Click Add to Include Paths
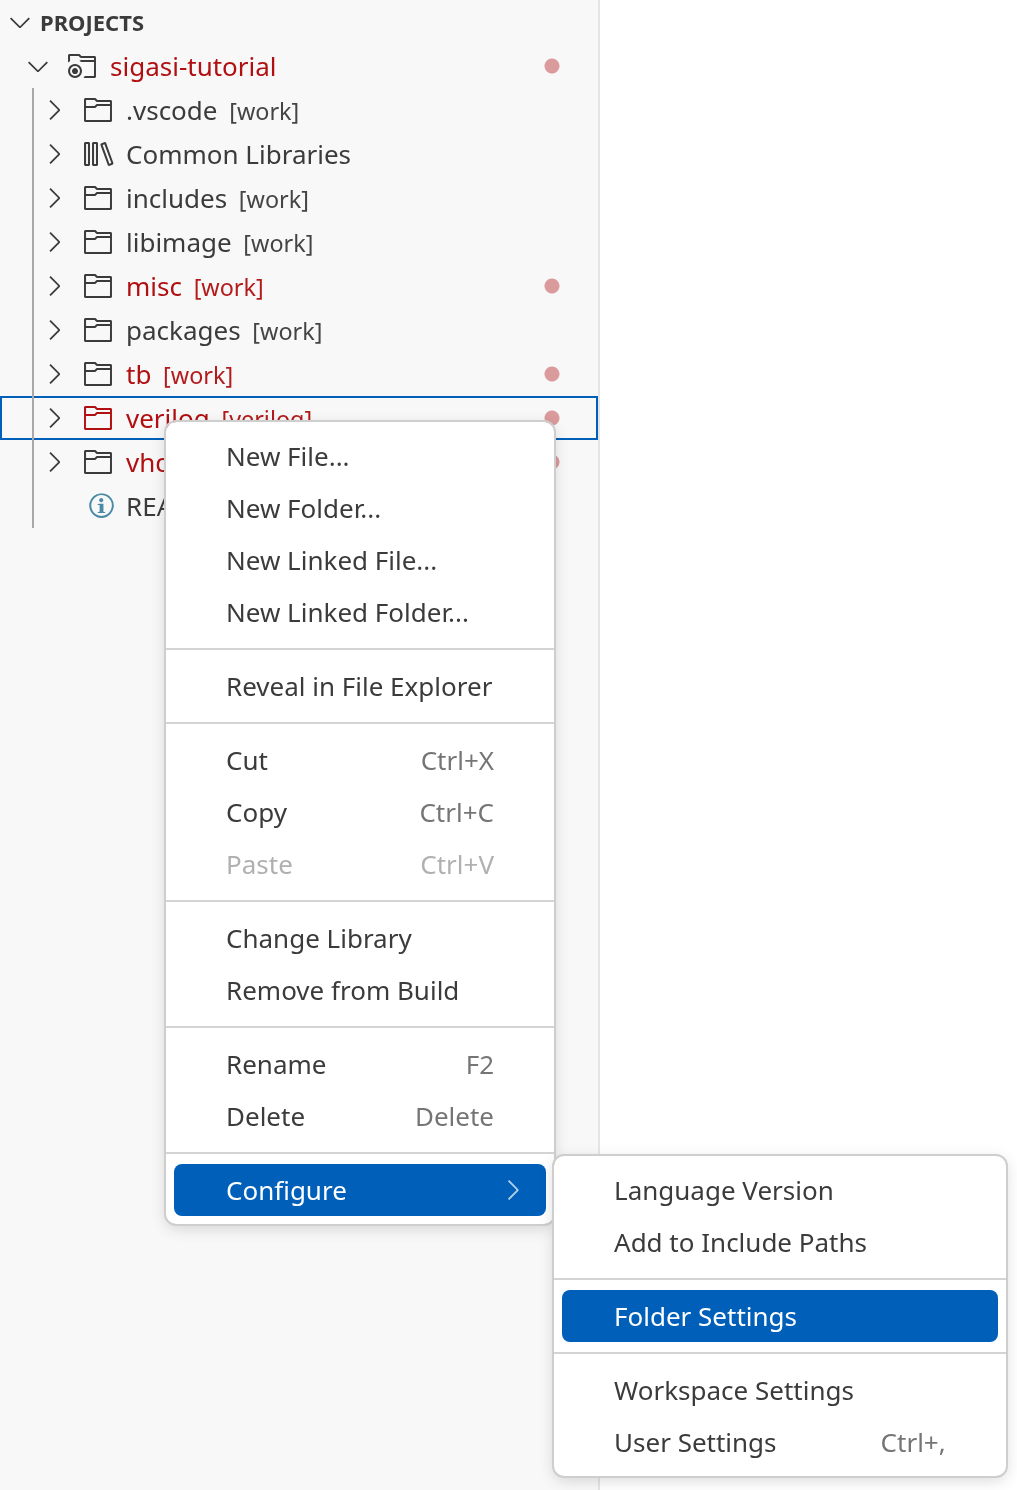The width and height of the screenshot is (1017, 1490). [x=740, y=1243]
